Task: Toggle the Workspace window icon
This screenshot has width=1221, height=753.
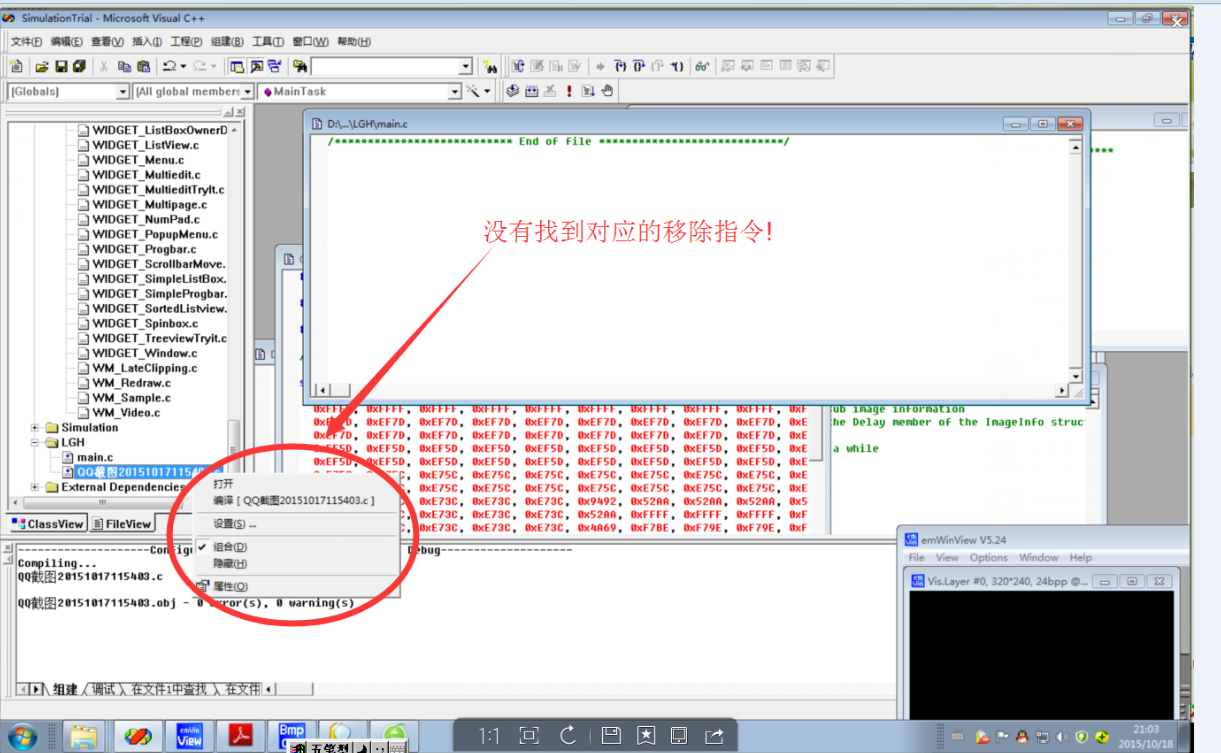Action: (x=238, y=67)
